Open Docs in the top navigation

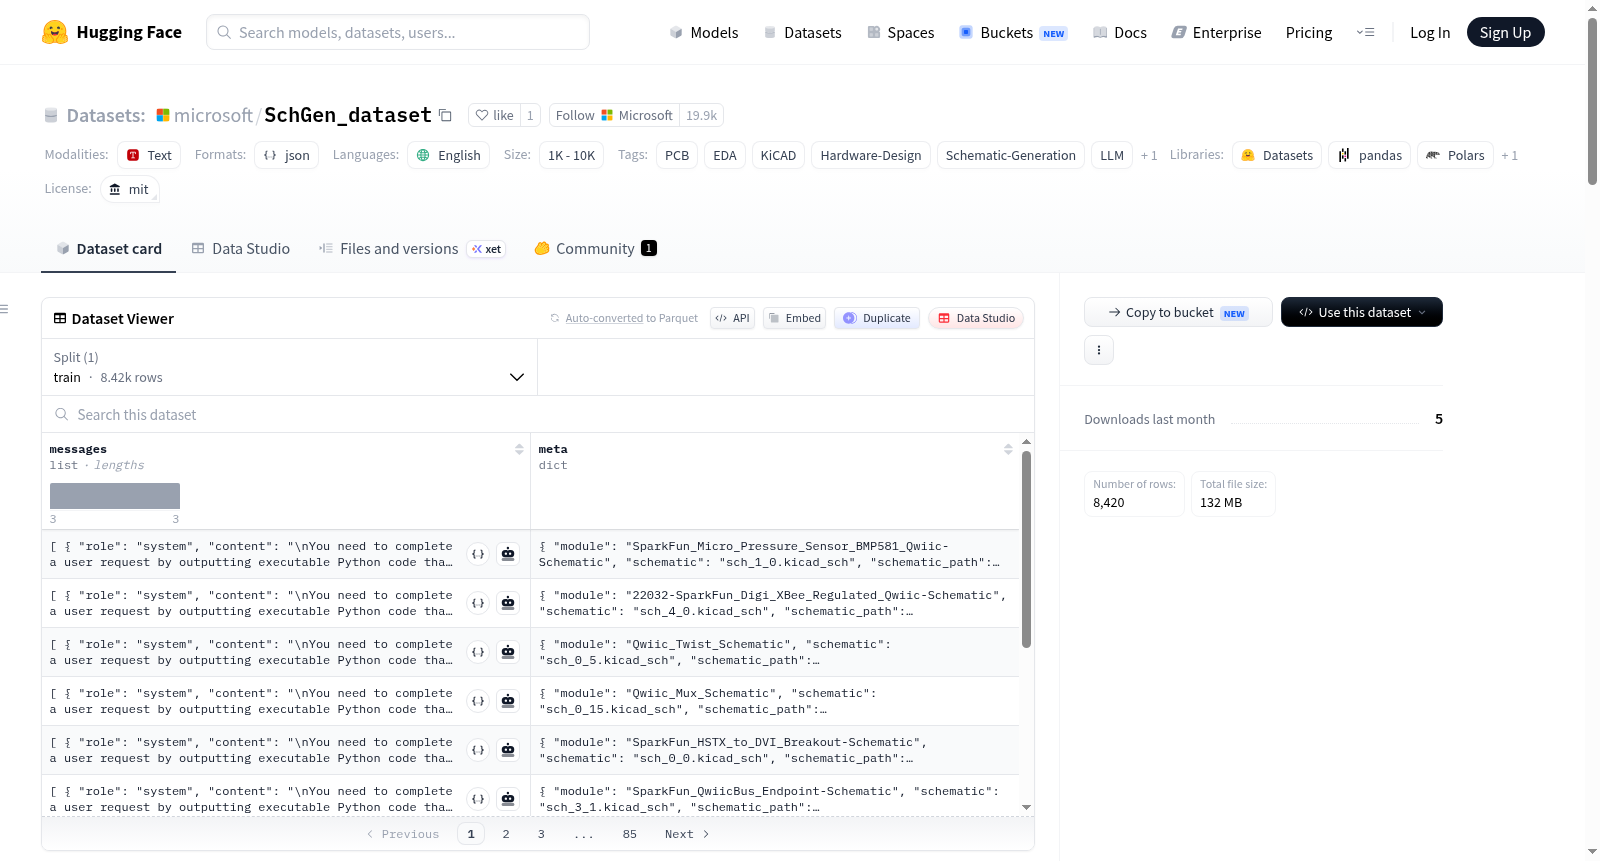[1120, 32]
